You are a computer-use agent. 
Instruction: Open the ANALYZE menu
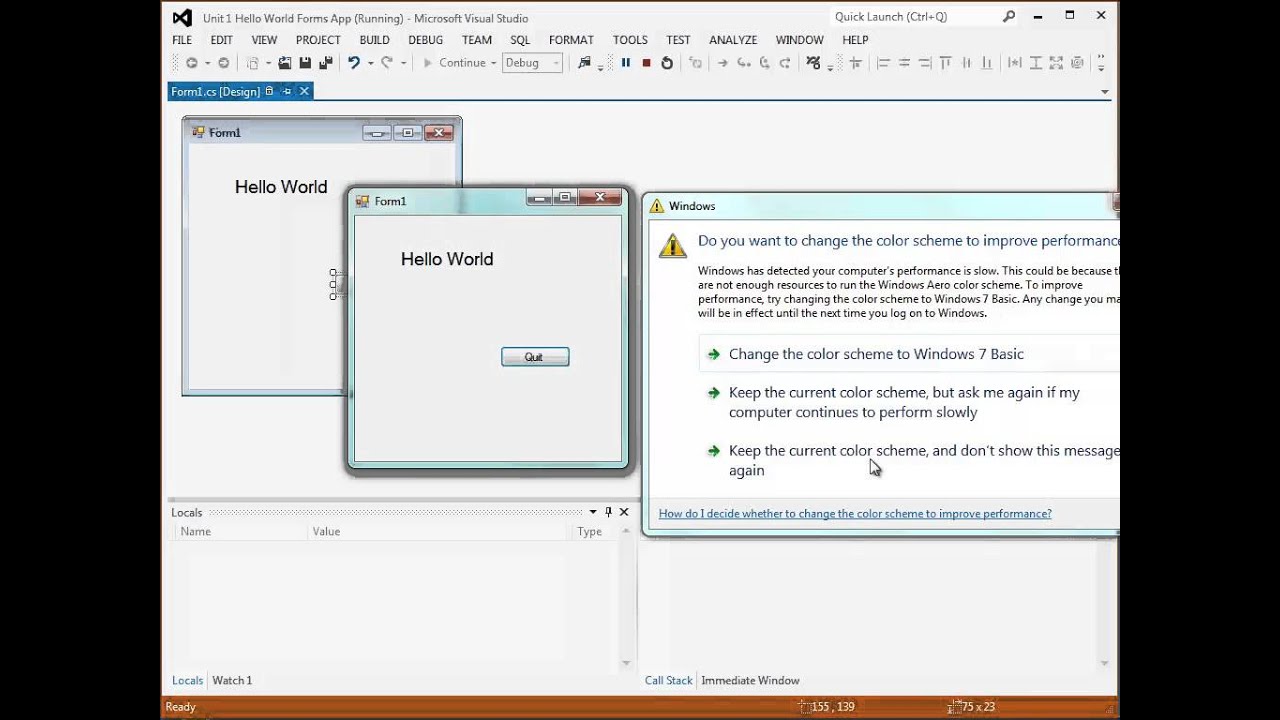(733, 40)
